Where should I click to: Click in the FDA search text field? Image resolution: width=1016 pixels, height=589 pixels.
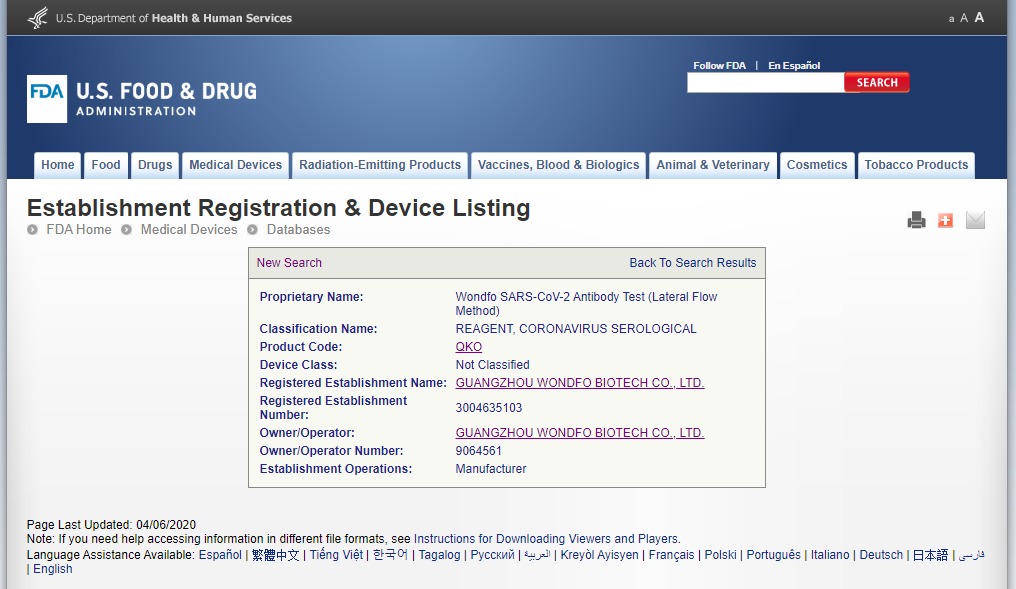coord(765,83)
